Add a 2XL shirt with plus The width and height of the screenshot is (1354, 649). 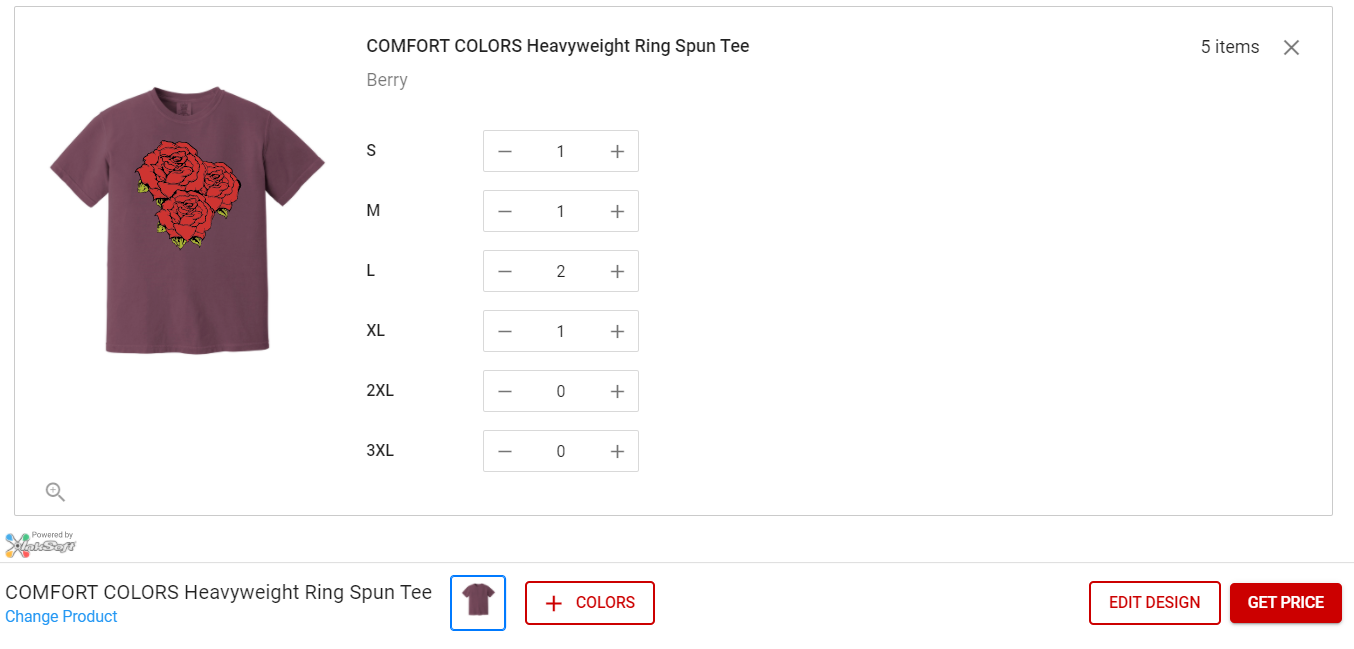coord(617,391)
